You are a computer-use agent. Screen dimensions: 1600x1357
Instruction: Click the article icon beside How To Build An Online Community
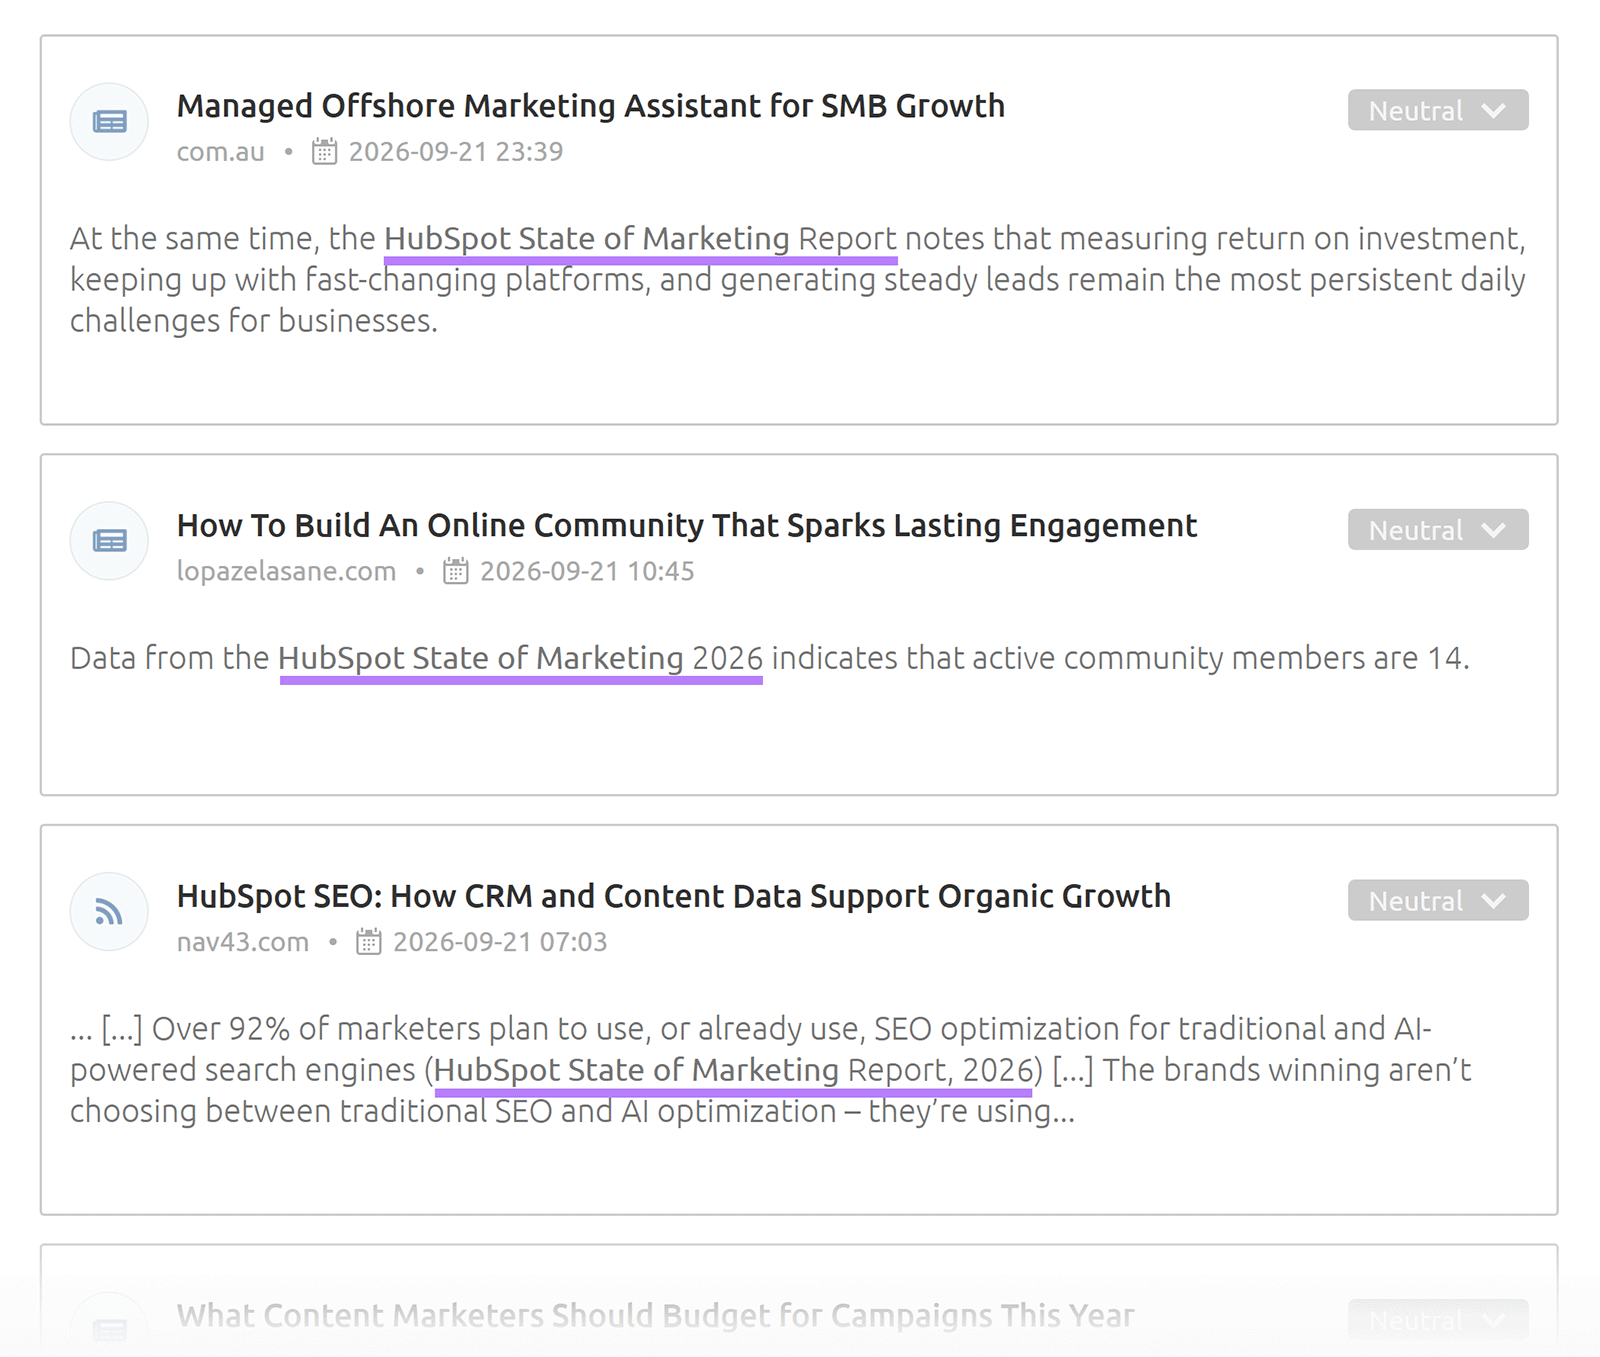(x=109, y=541)
